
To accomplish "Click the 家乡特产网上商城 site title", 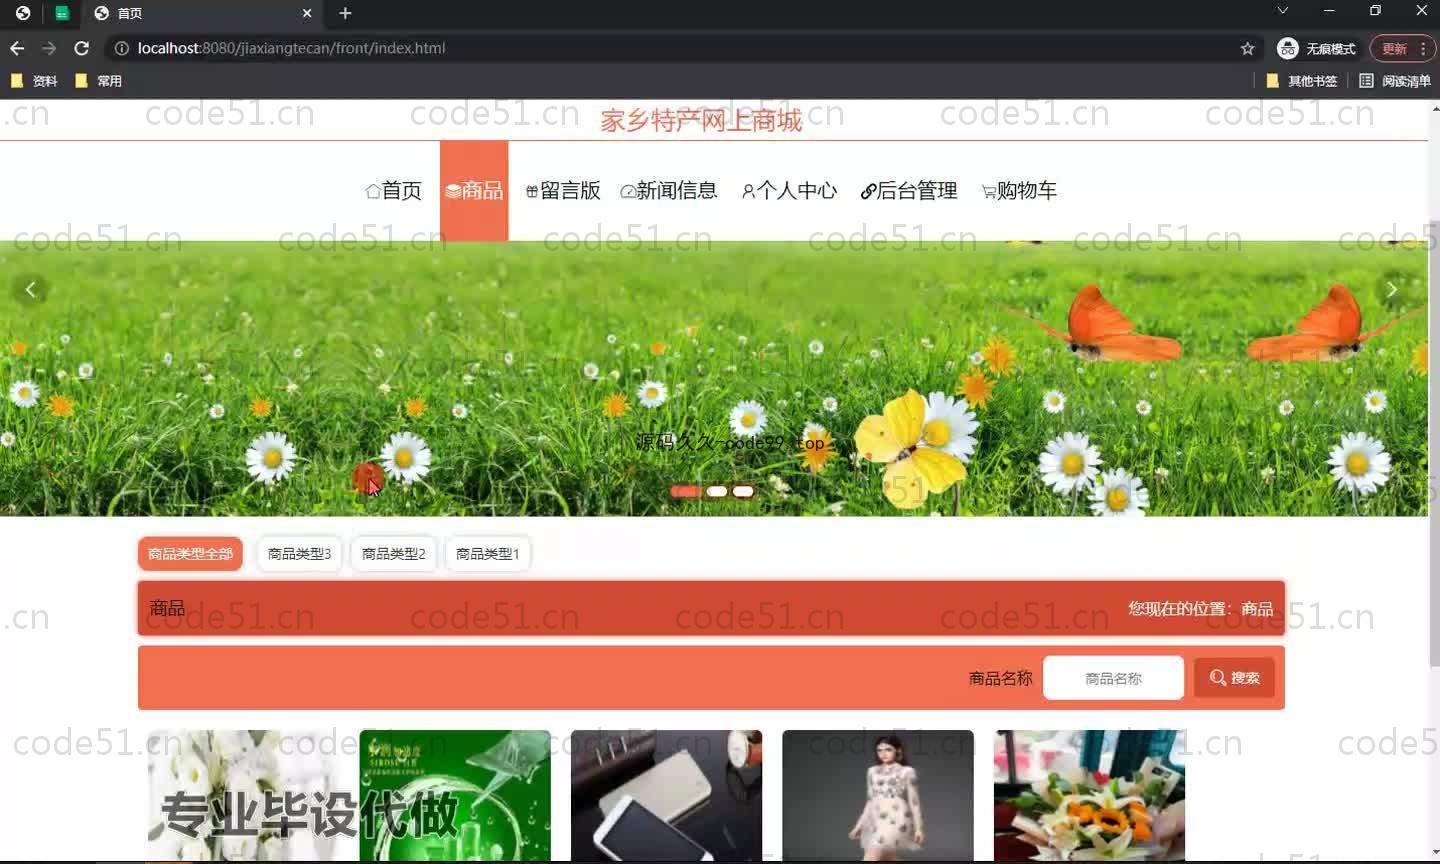I will pyautogui.click(x=701, y=121).
